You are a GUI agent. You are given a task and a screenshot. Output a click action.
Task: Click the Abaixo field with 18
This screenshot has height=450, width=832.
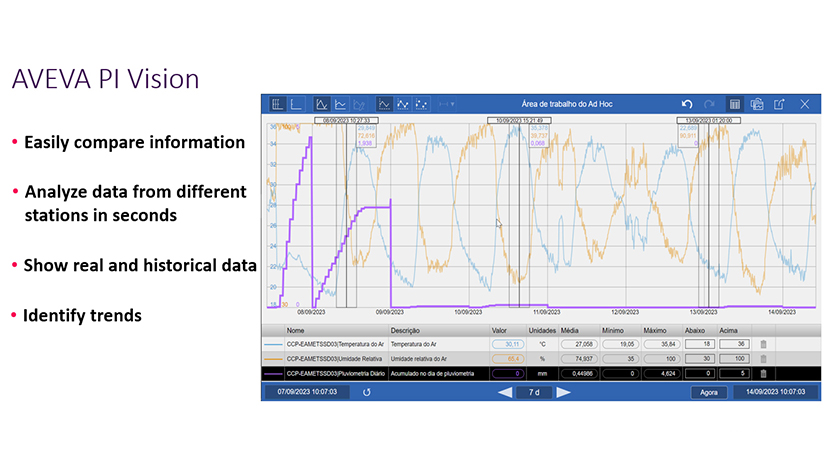[x=700, y=344]
